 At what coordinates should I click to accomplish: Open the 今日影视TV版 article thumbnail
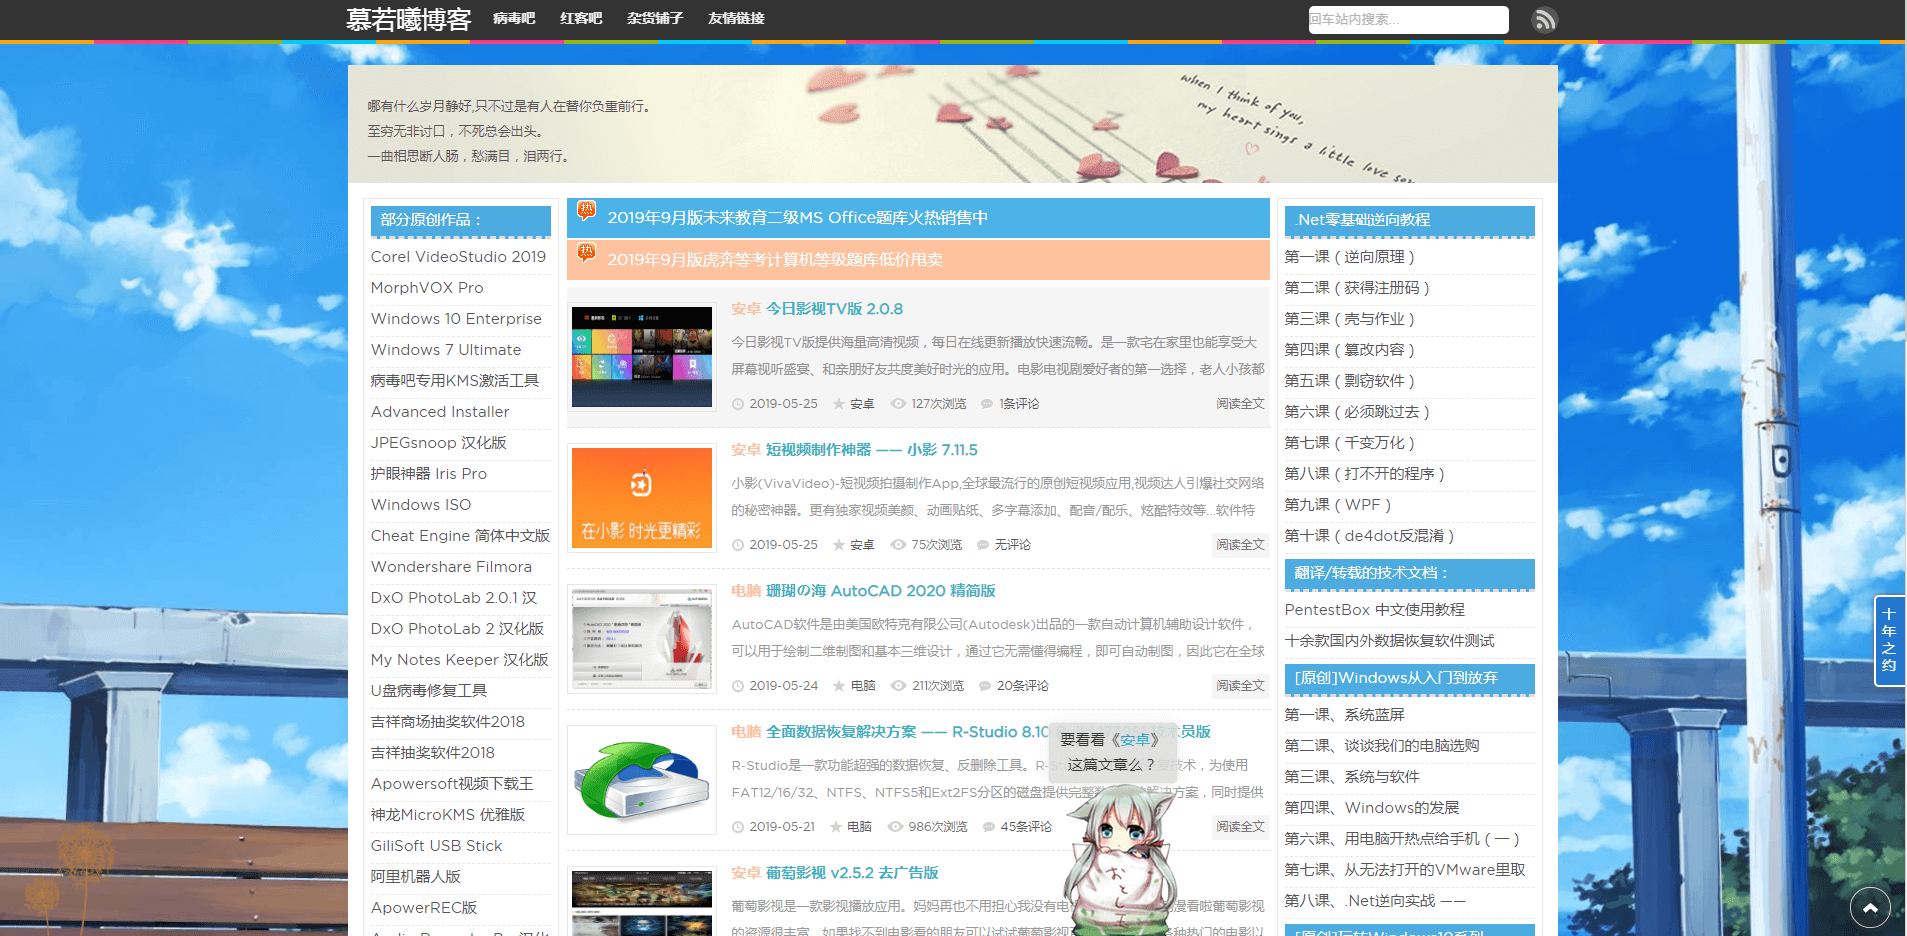(641, 357)
